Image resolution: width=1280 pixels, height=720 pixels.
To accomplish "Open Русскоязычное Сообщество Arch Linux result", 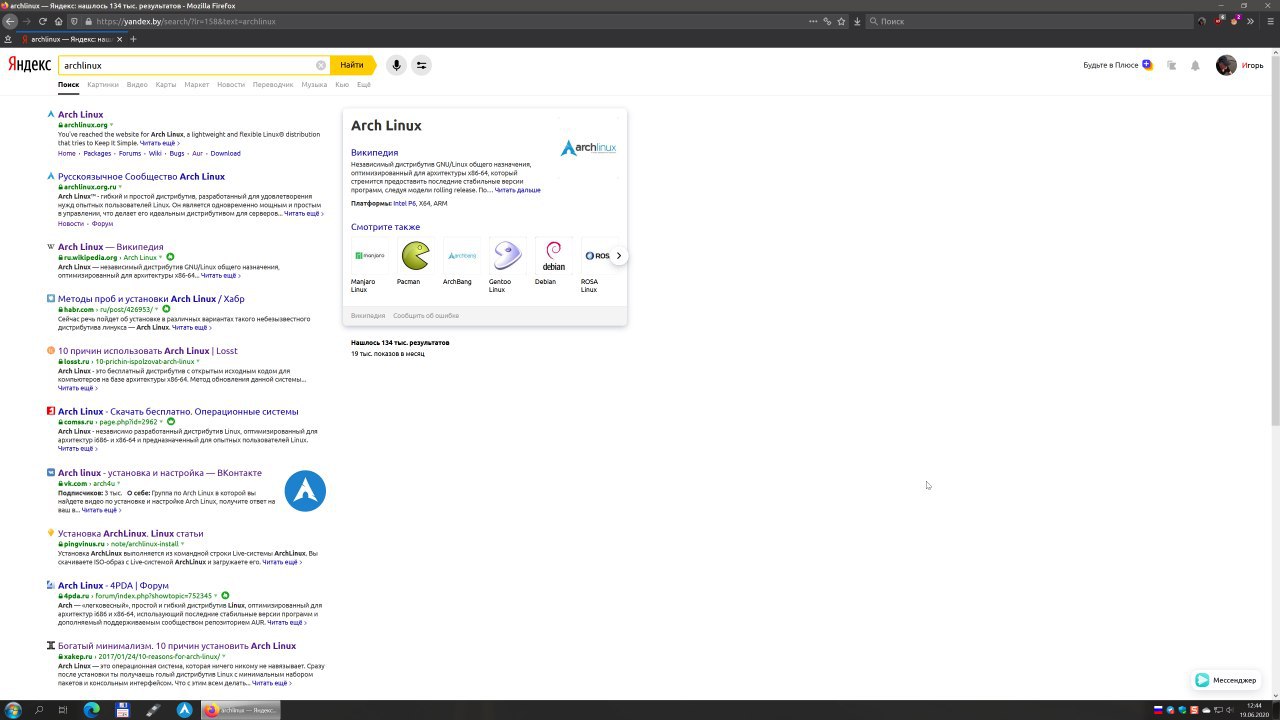I will click(x=141, y=177).
